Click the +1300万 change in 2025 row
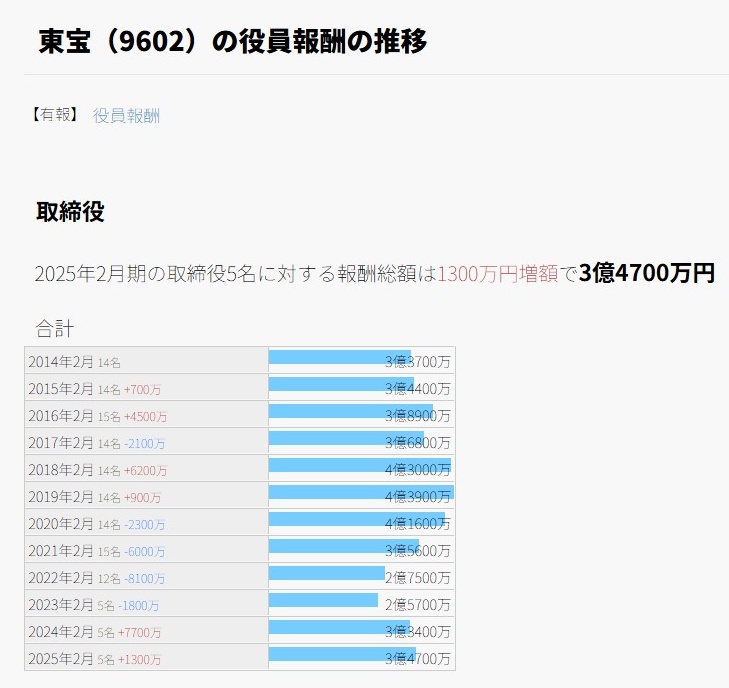729x688 pixels. click(x=139, y=659)
